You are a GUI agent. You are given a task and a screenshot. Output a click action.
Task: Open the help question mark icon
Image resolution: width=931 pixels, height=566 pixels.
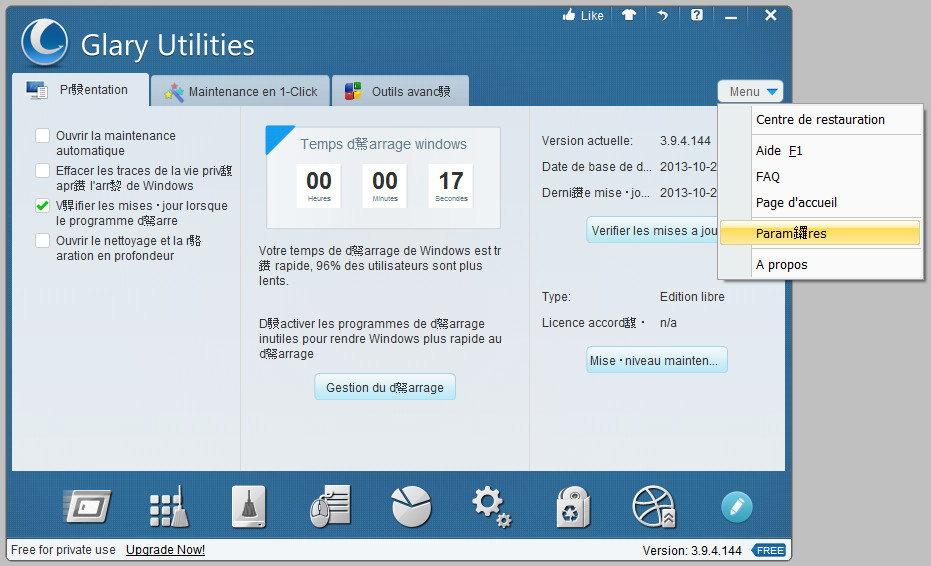pyautogui.click(x=696, y=15)
